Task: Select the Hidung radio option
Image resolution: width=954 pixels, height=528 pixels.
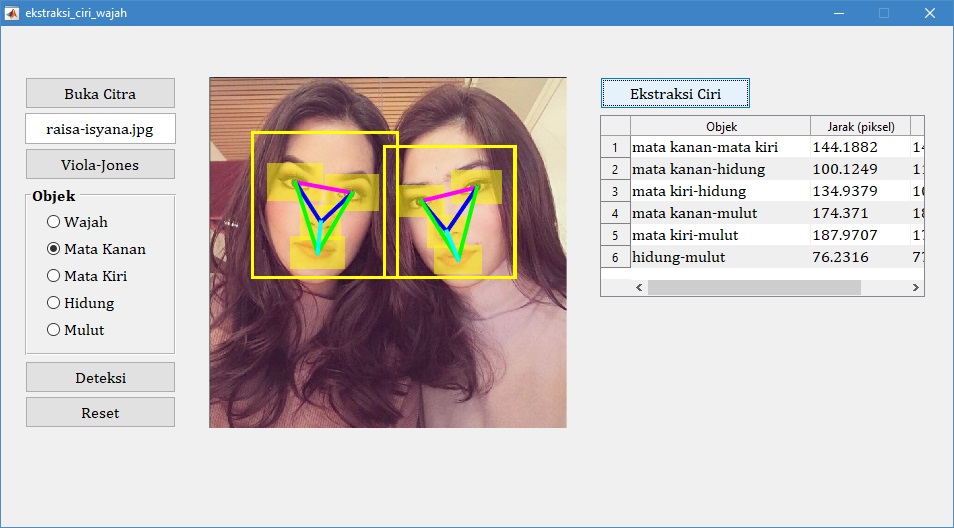Action: click(x=54, y=303)
